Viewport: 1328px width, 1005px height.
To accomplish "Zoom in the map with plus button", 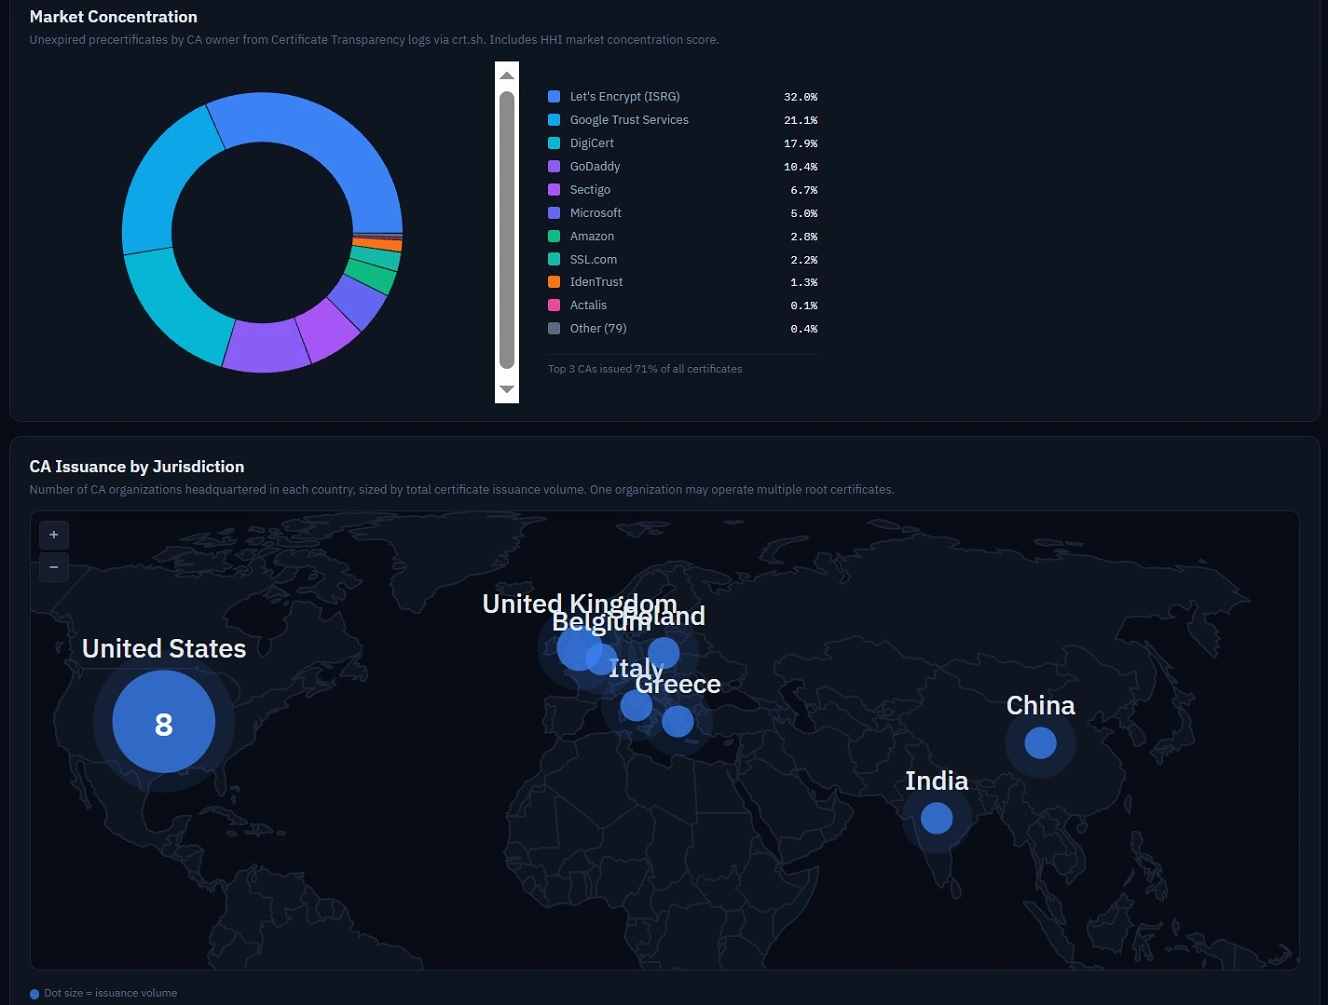I will pyautogui.click(x=54, y=535).
